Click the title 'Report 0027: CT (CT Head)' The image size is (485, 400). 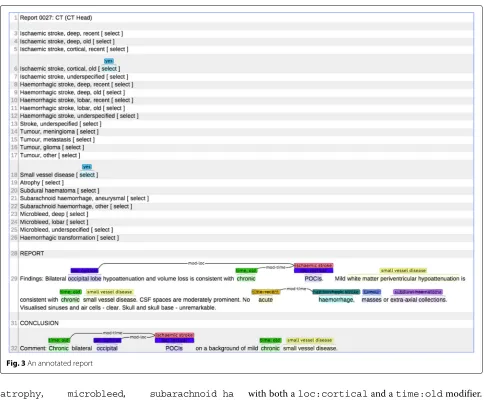tap(56, 18)
